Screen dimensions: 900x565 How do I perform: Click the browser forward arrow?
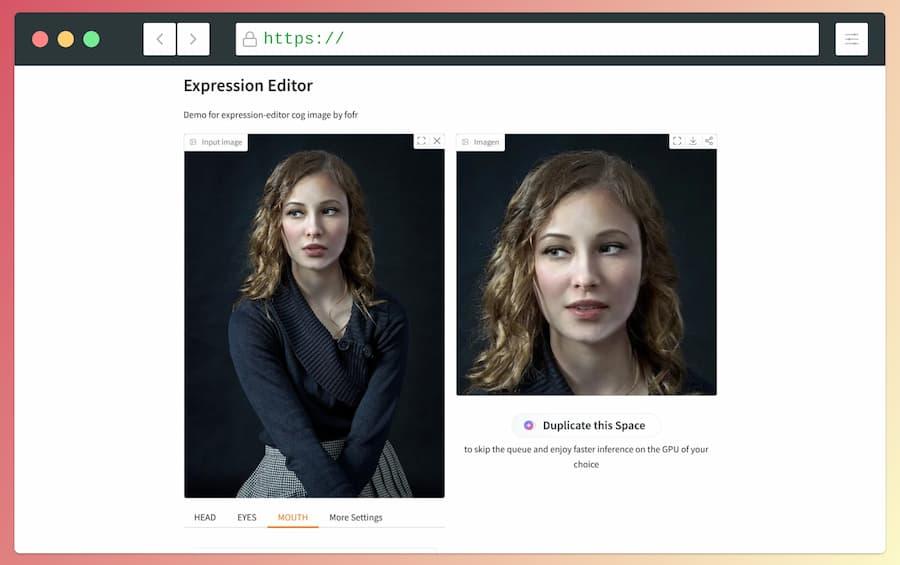pyautogui.click(x=193, y=39)
